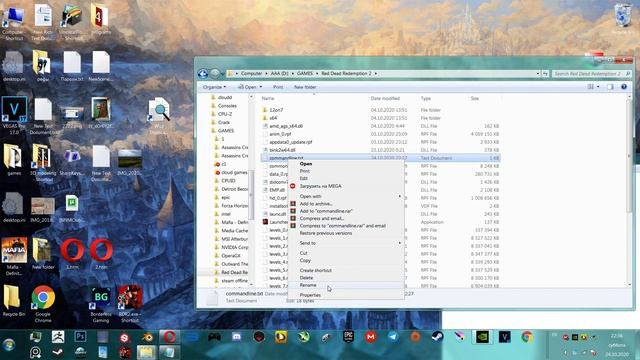Click the Open toolbar button
640x360 pixels.
pos(247,87)
